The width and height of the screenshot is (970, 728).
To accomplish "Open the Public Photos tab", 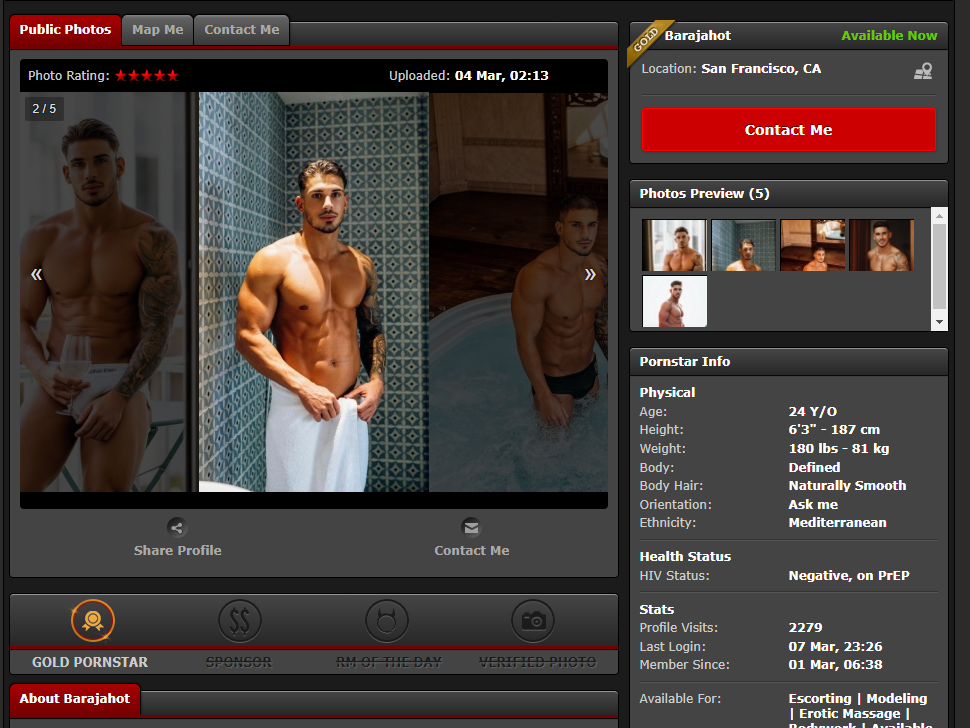I will (65, 30).
